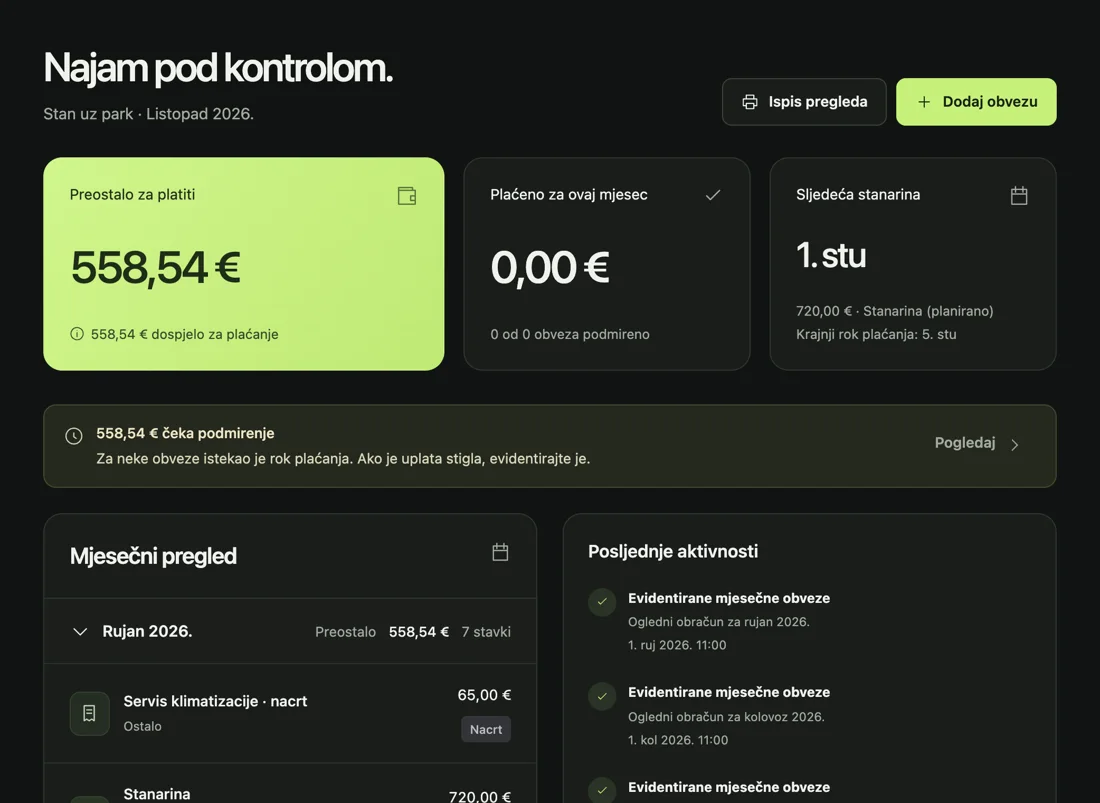Click the 1. stu next rent date

click(x=831, y=255)
